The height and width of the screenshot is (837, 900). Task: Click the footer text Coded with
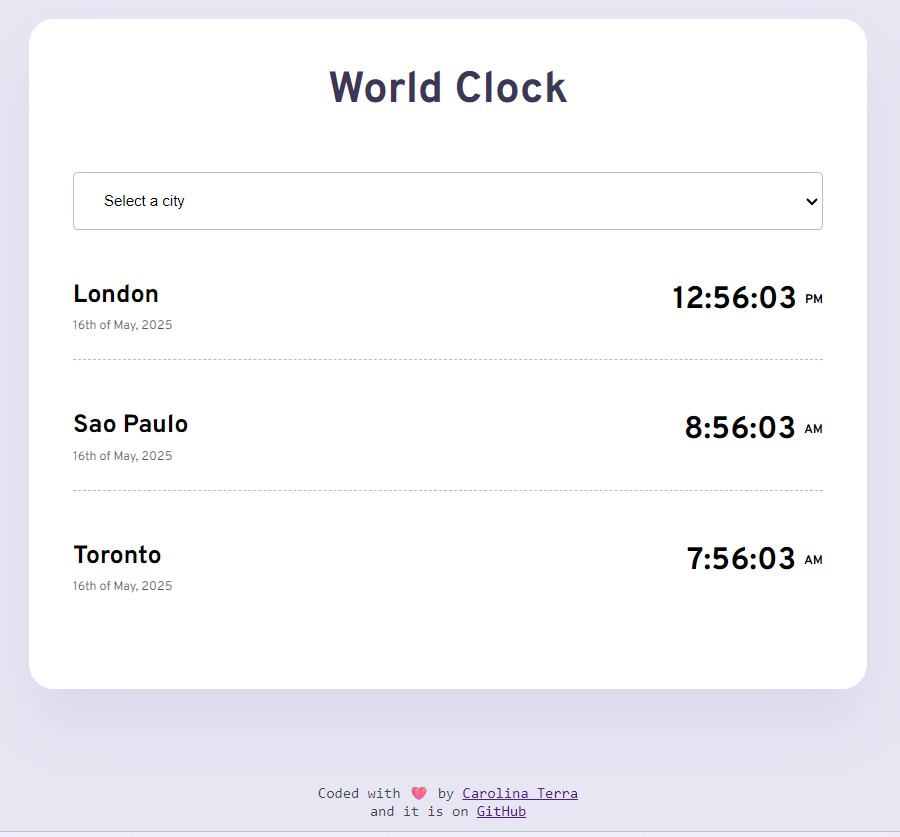(359, 793)
